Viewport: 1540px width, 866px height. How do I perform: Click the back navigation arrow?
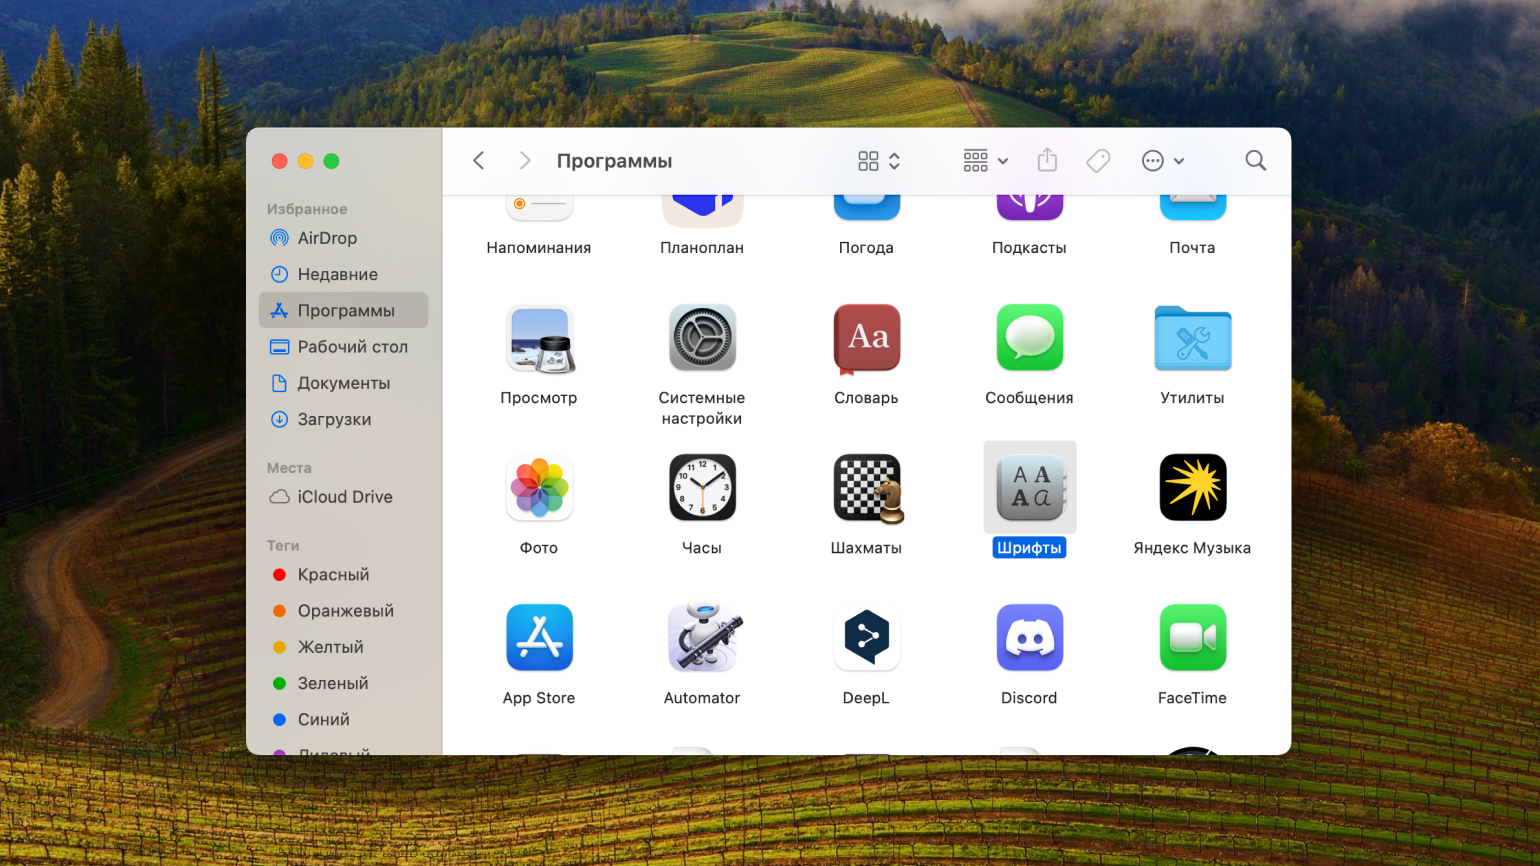coord(479,161)
